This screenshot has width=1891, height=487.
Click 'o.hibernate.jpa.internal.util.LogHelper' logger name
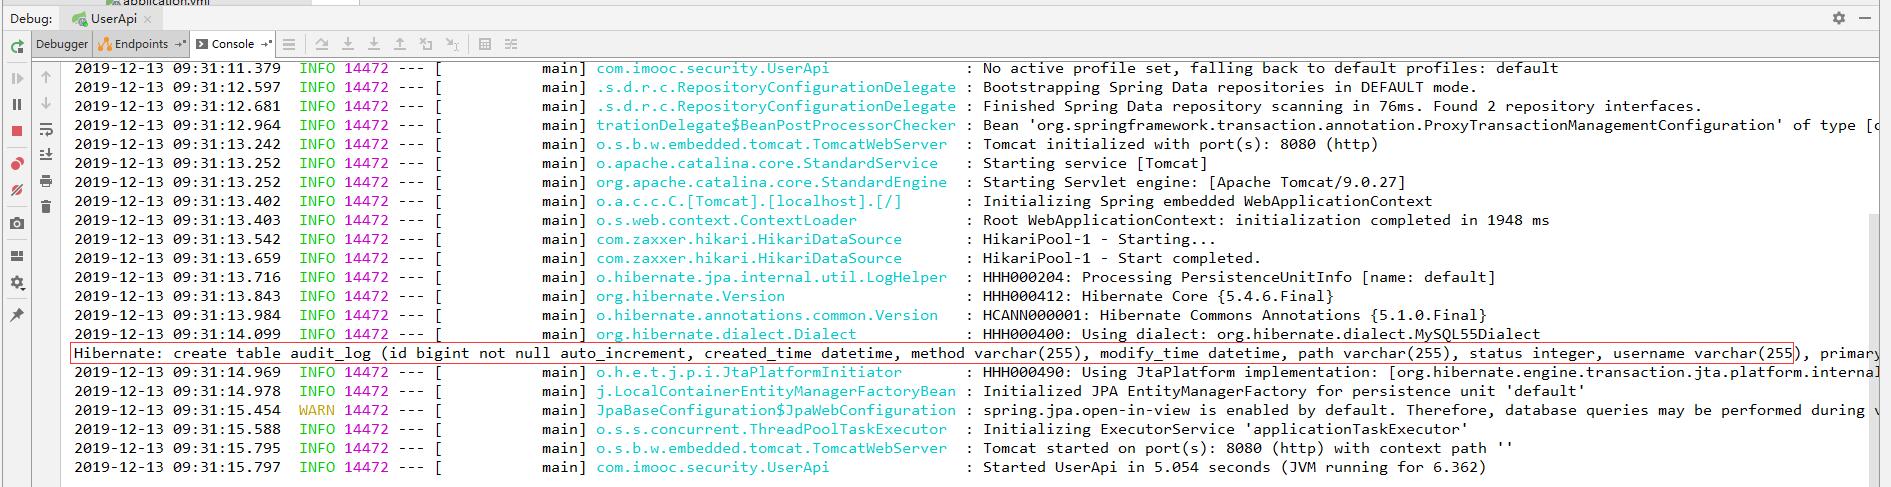coord(771,277)
